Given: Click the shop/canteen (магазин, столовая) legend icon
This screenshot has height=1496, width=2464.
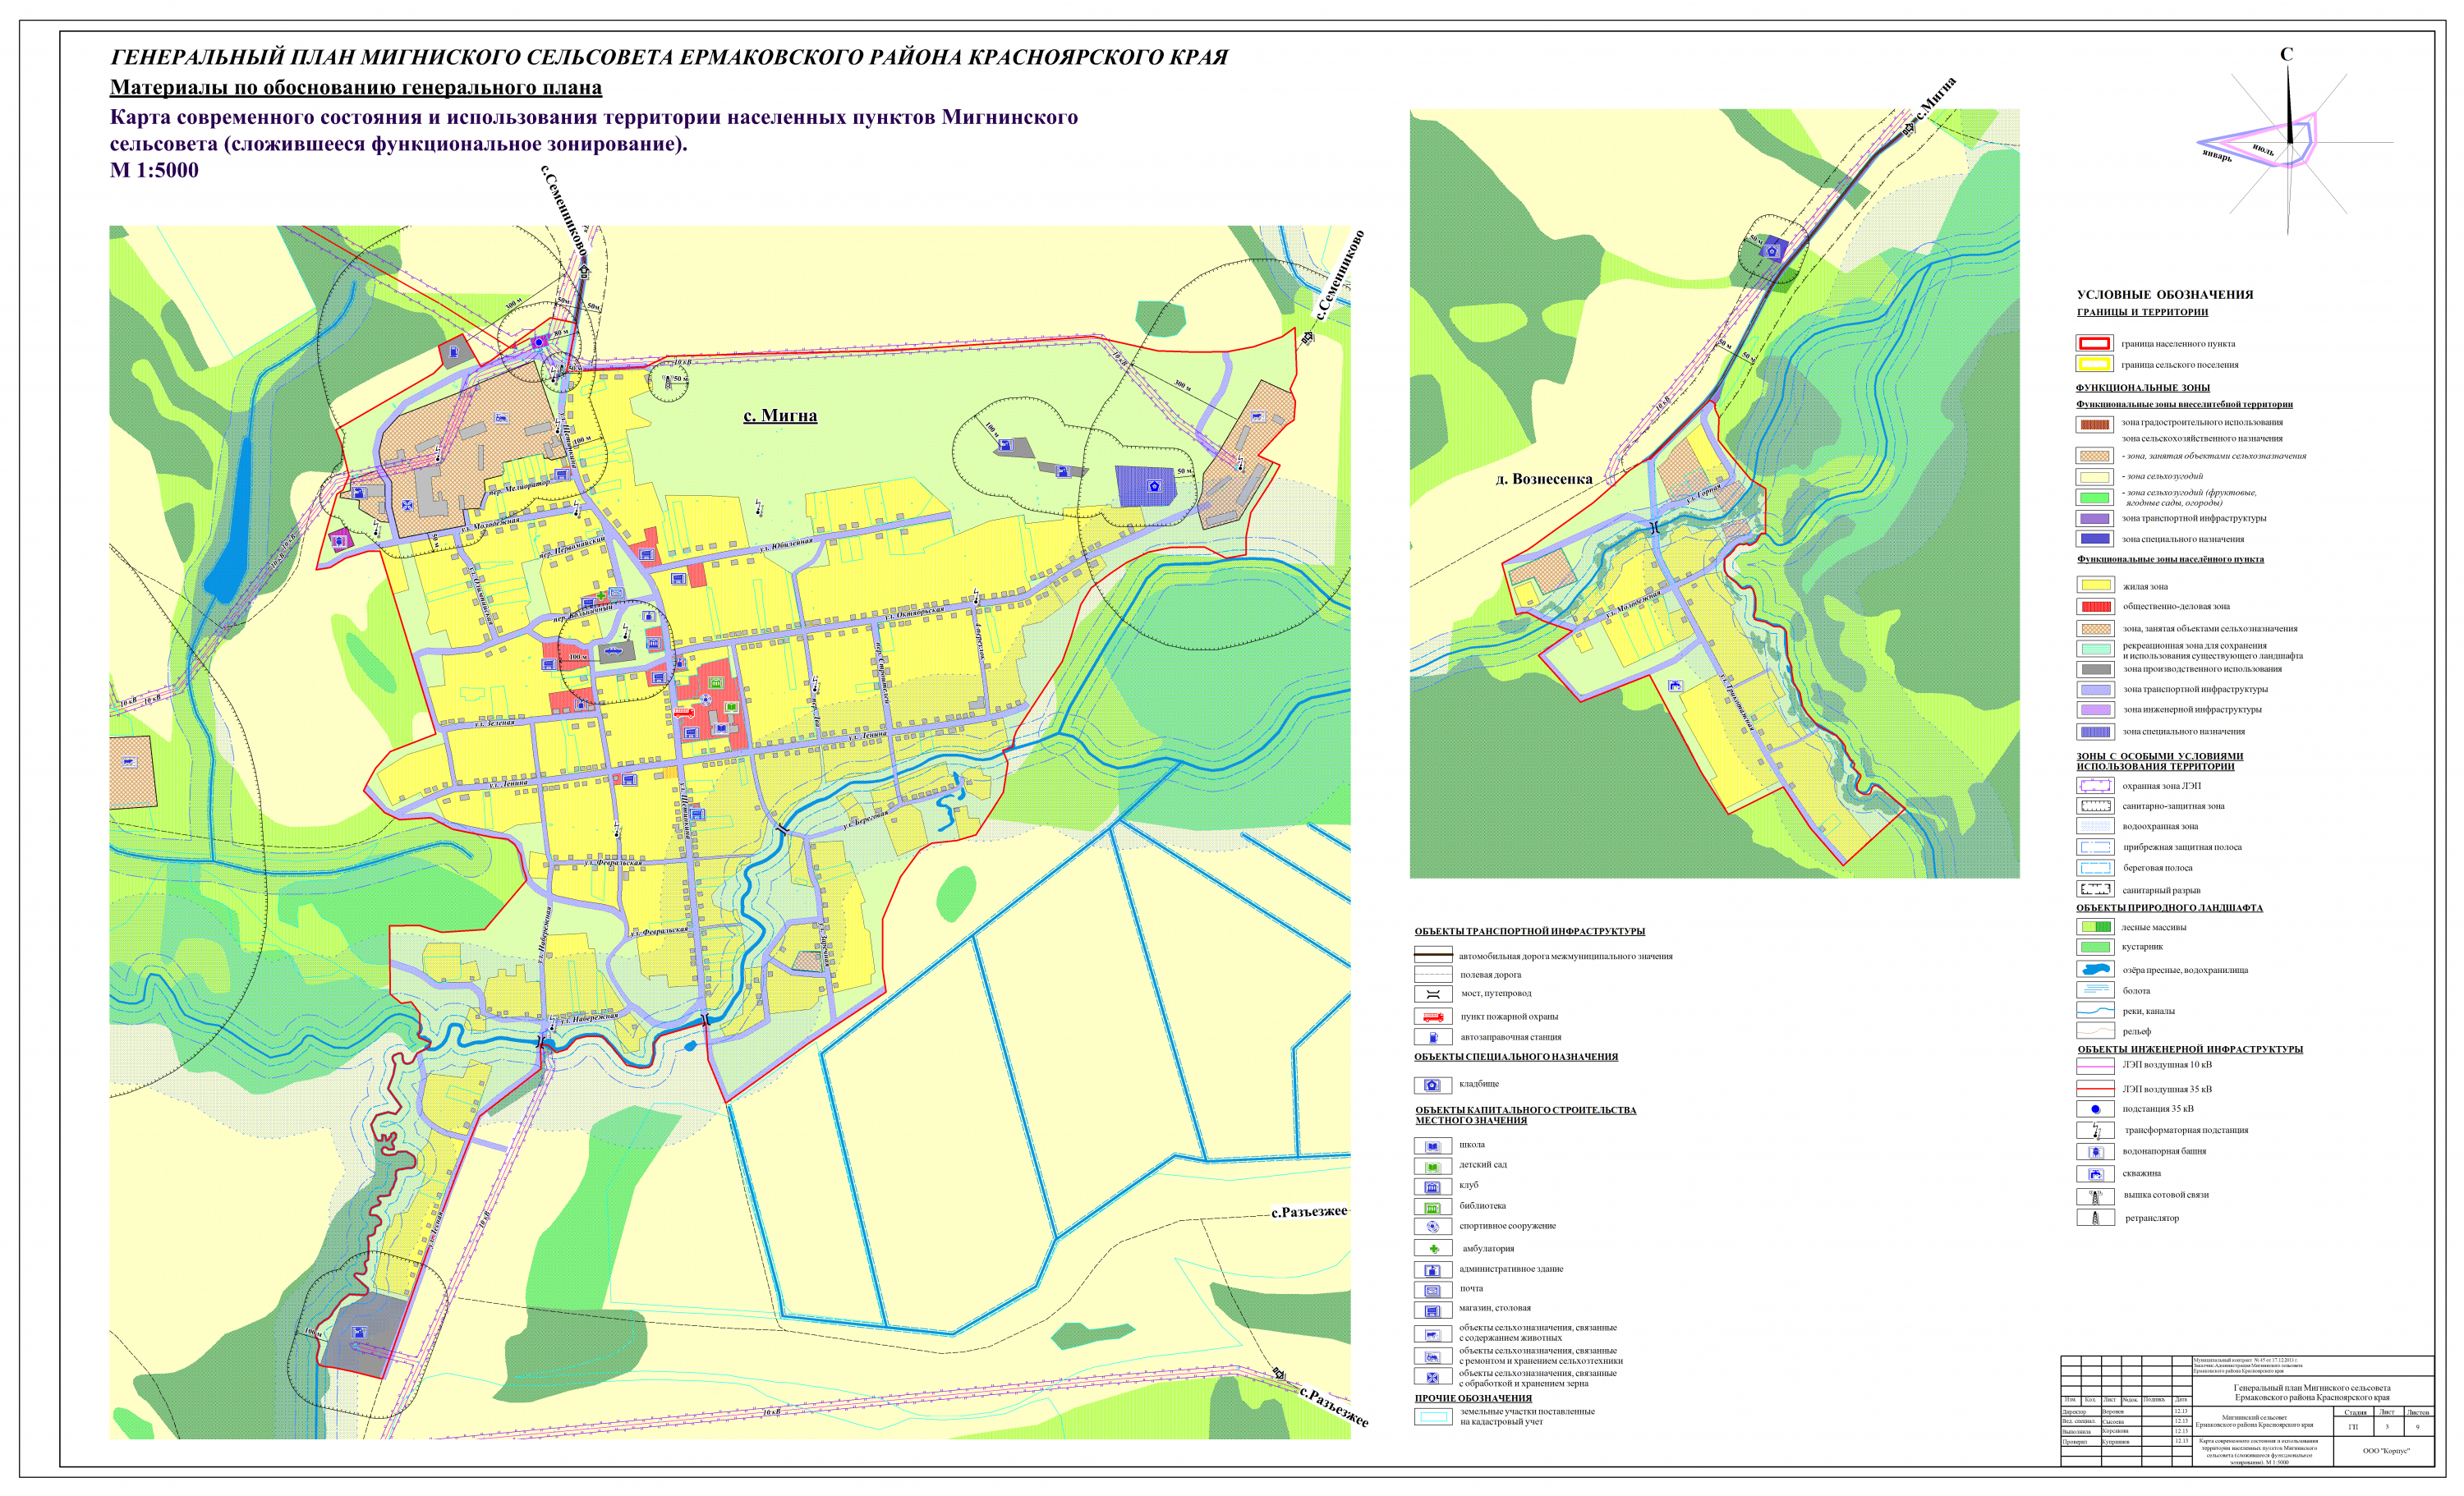Looking at the screenshot, I should pyautogui.click(x=1433, y=1310).
